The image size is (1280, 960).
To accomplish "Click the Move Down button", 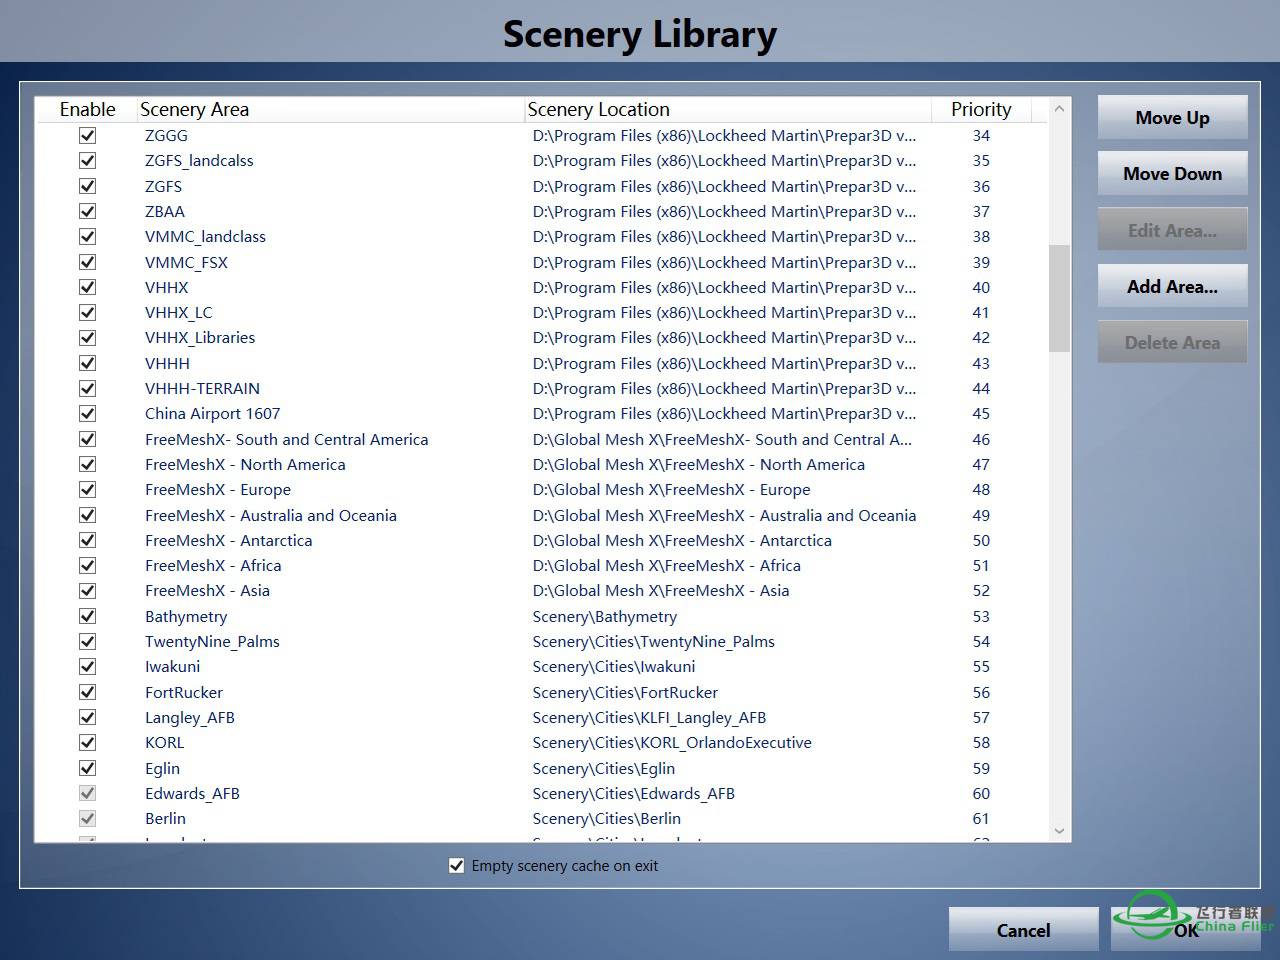I will click(x=1172, y=174).
